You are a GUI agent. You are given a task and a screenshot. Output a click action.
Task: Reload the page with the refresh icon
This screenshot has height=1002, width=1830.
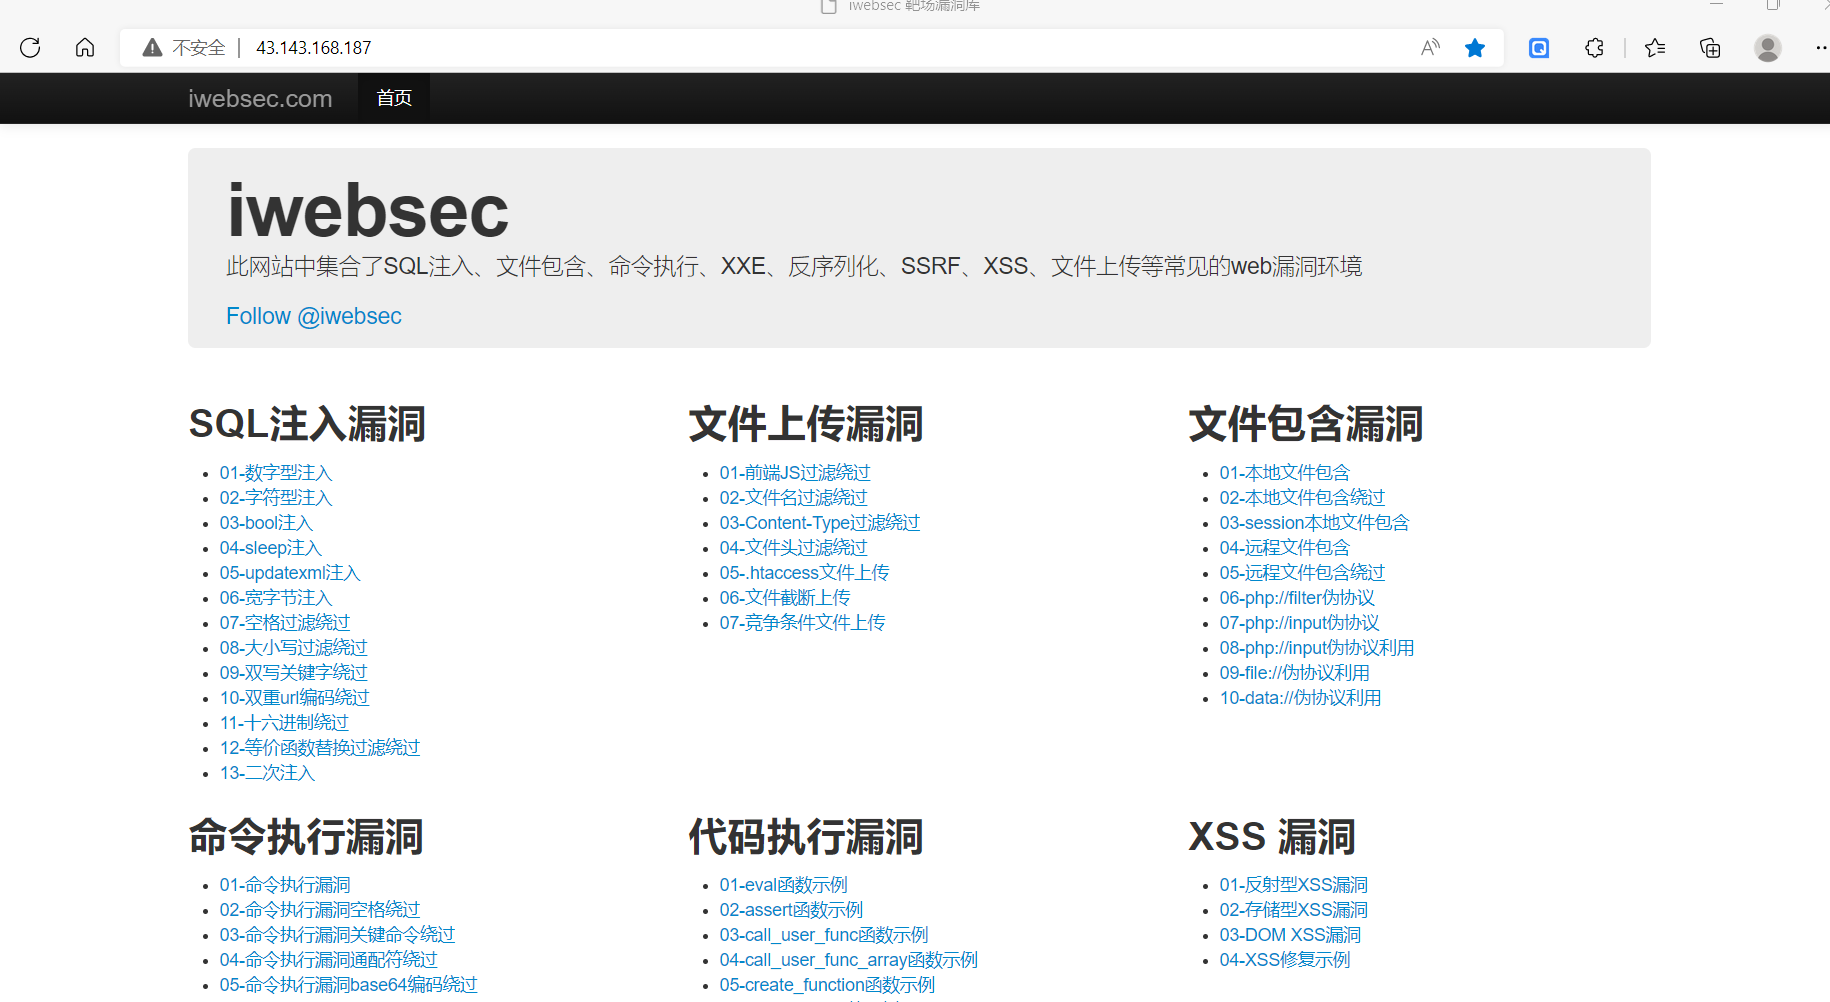tap(30, 47)
